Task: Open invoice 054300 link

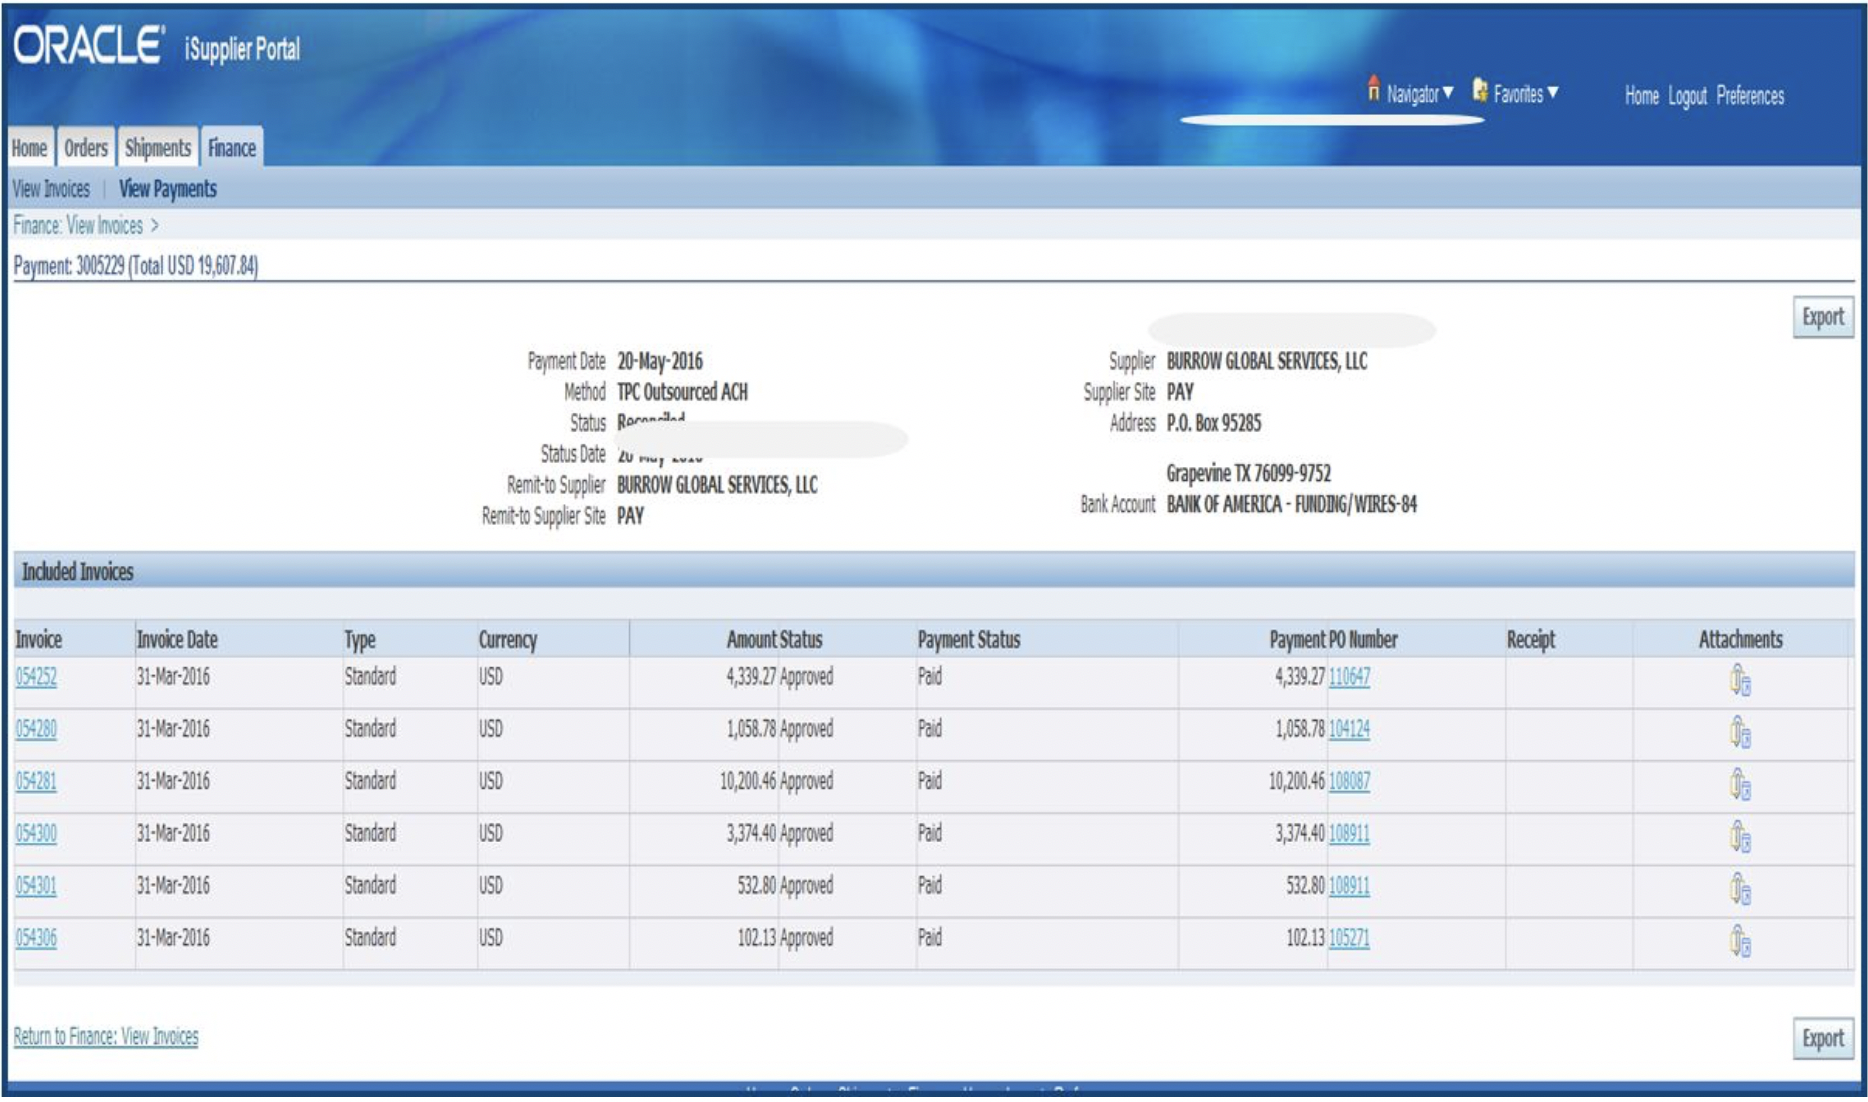Action: 36,833
